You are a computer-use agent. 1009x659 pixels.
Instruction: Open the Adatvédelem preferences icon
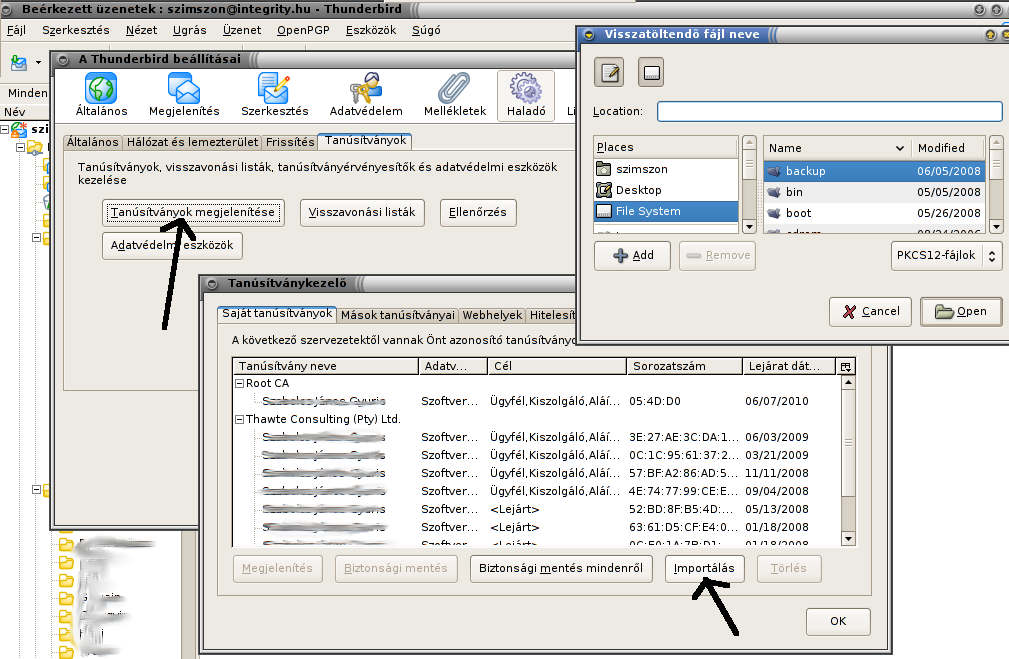(366, 95)
